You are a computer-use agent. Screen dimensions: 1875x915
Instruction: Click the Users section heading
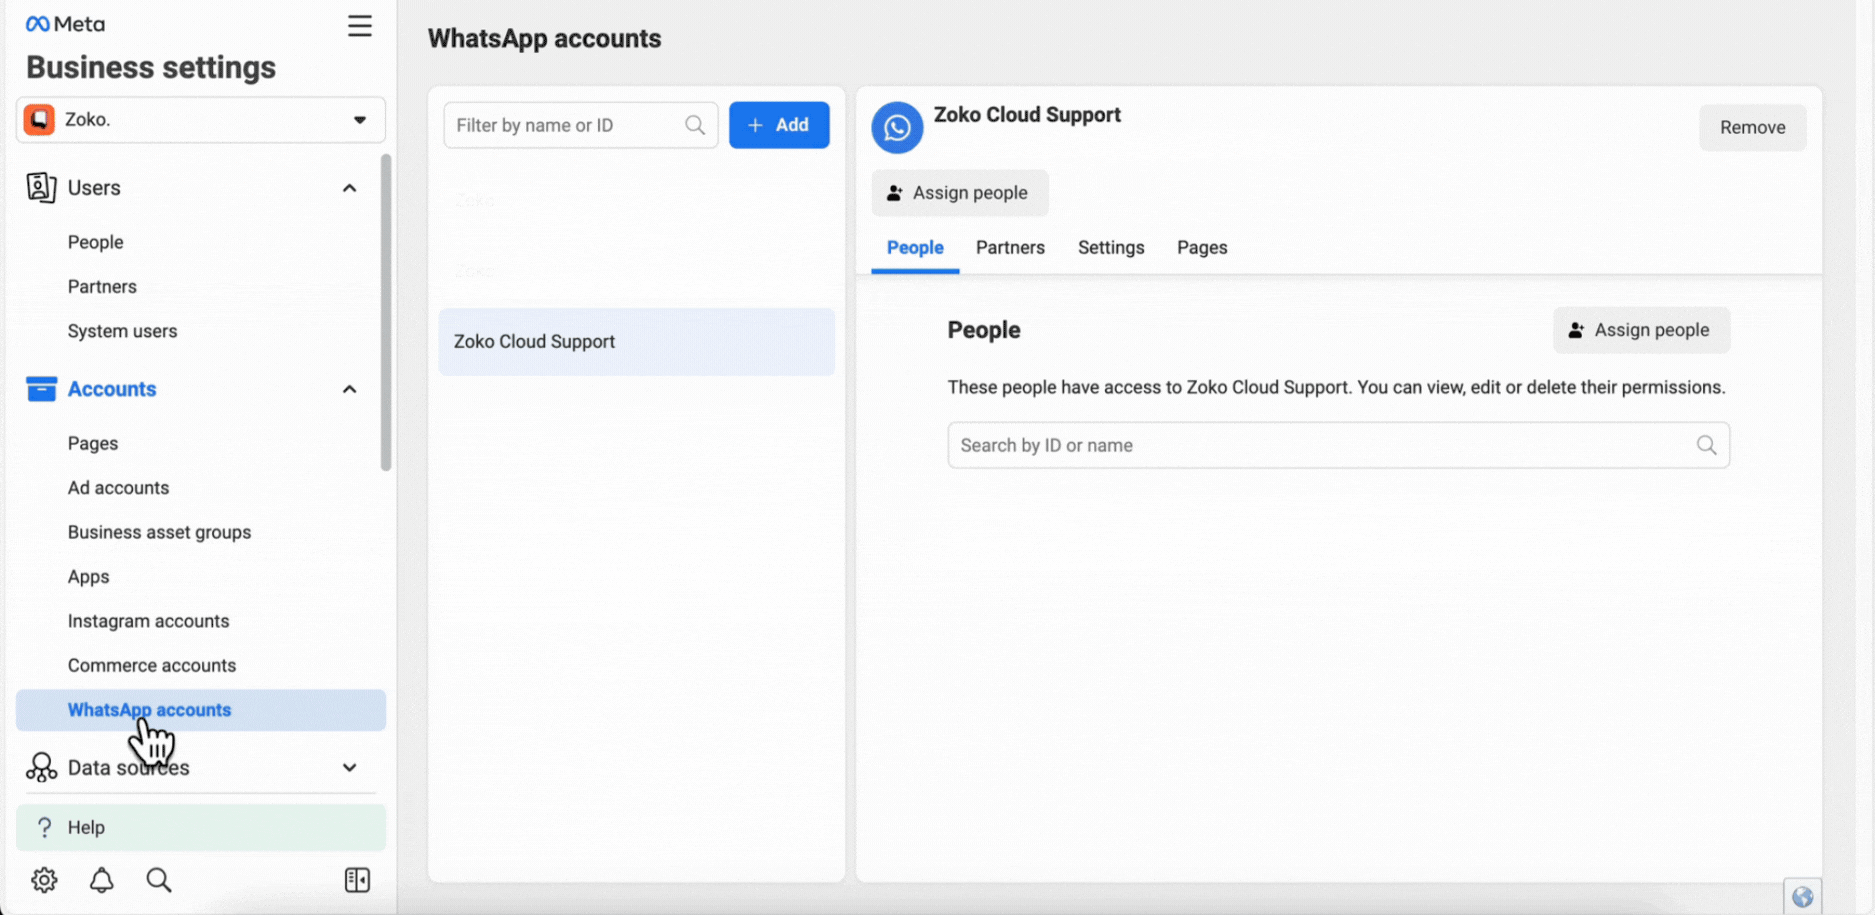click(94, 188)
